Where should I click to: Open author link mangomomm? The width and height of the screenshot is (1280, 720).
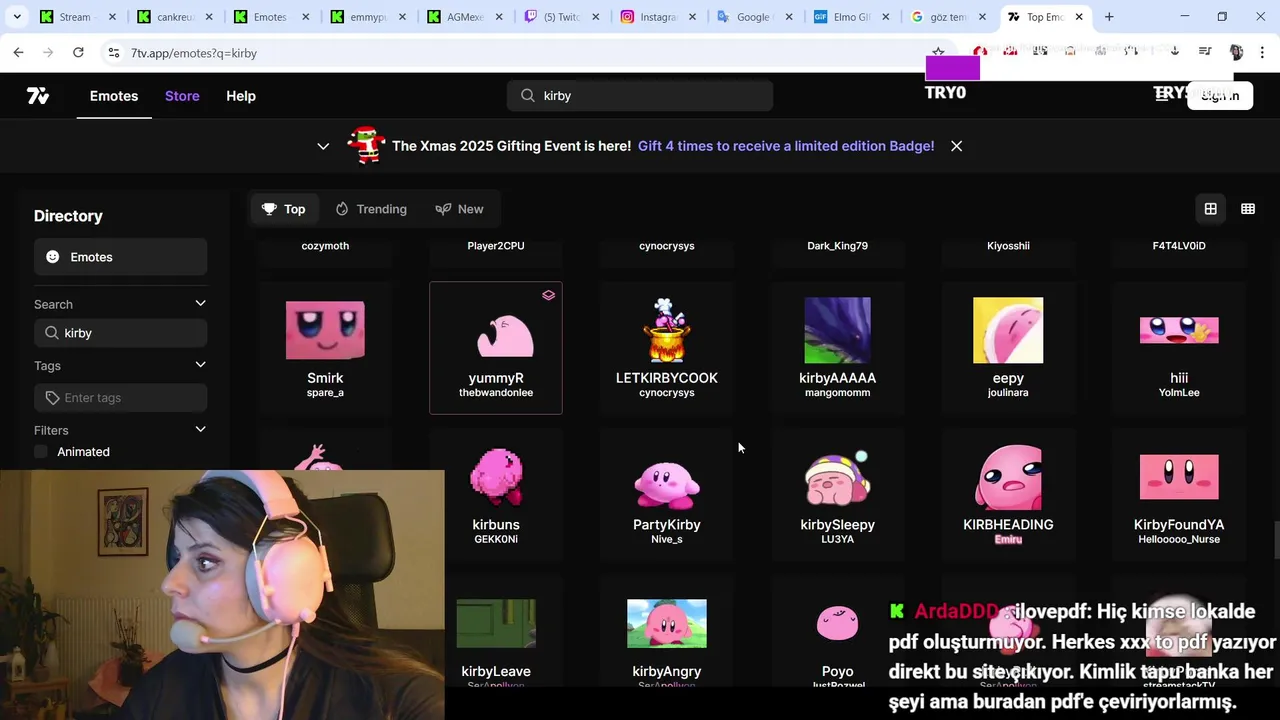837,393
